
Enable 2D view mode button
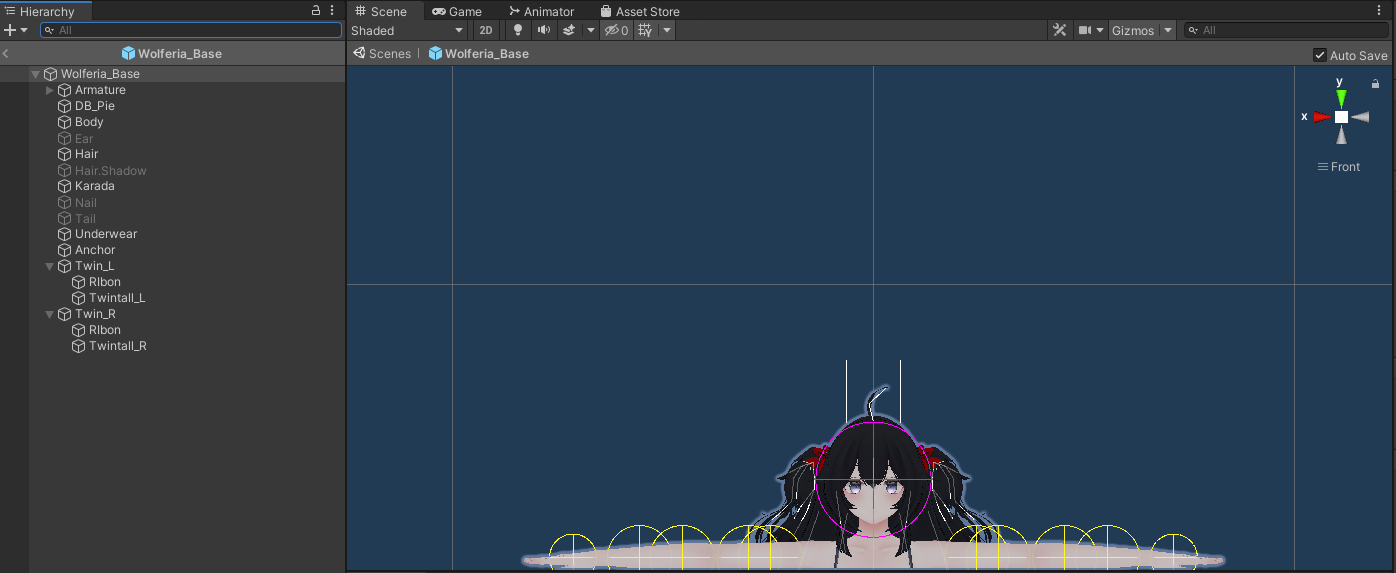(x=486, y=30)
